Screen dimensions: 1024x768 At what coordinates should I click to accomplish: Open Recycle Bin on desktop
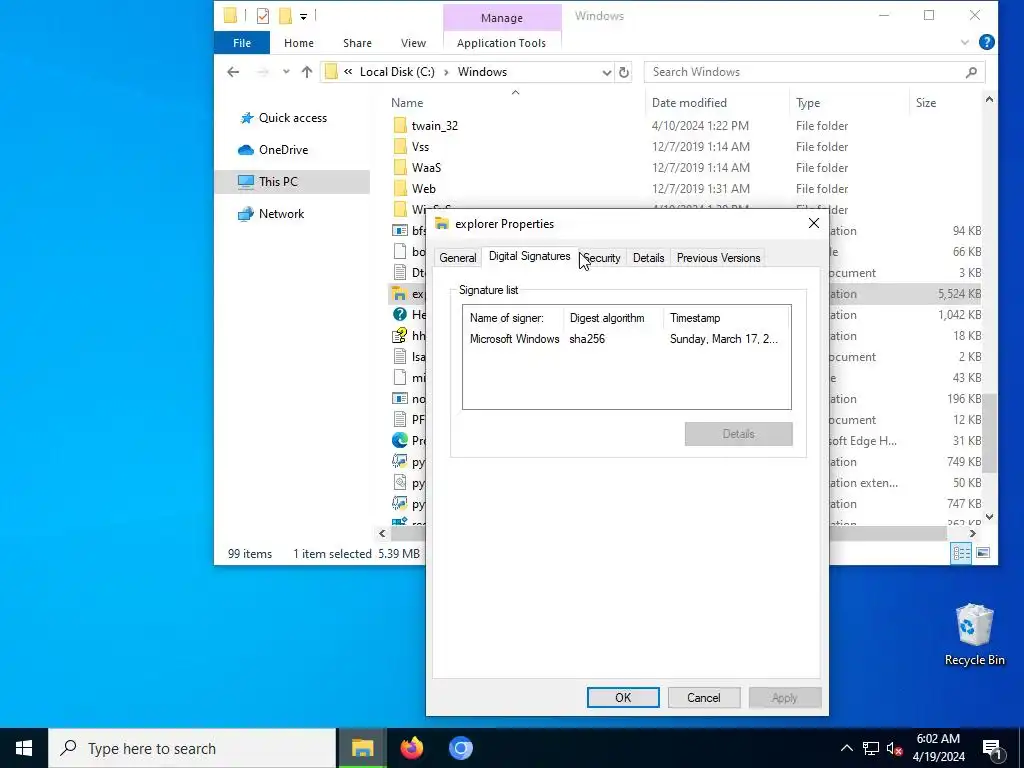tap(974, 635)
